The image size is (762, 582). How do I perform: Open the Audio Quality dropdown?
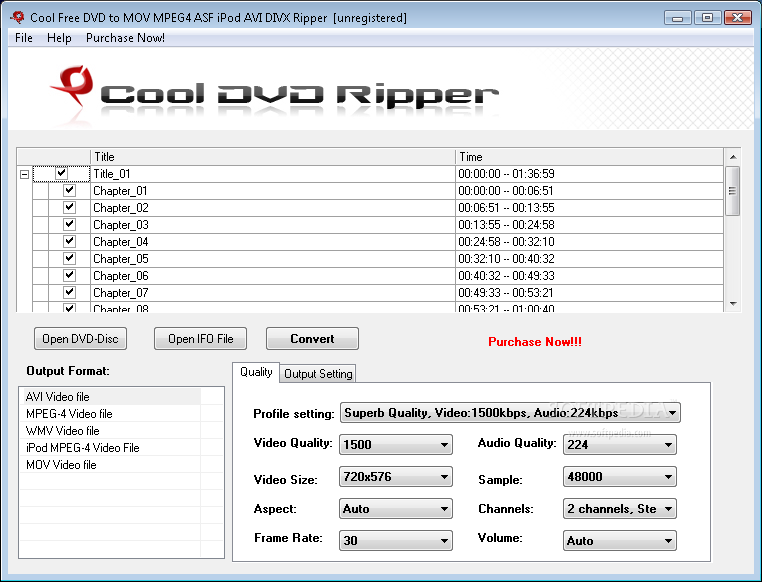point(620,445)
